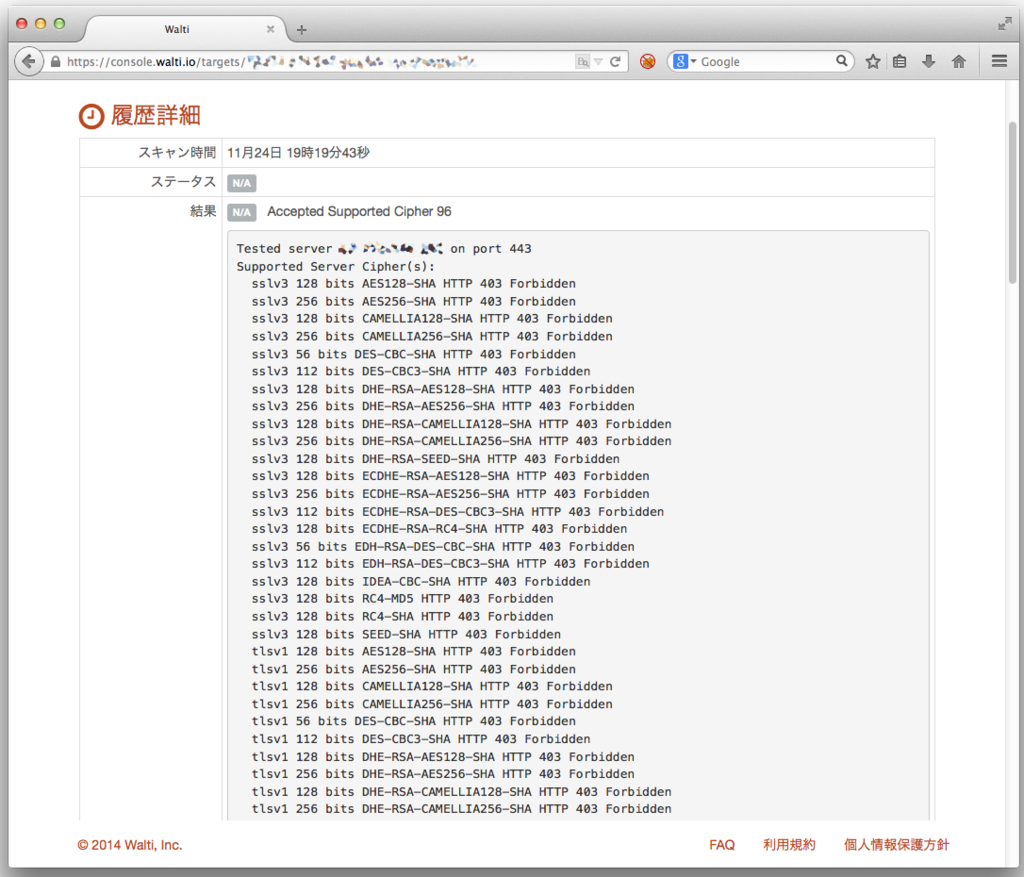Click the clock icon beside 履歴詳細
Viewport: 1024px width, 877px height.
point(91,116)
